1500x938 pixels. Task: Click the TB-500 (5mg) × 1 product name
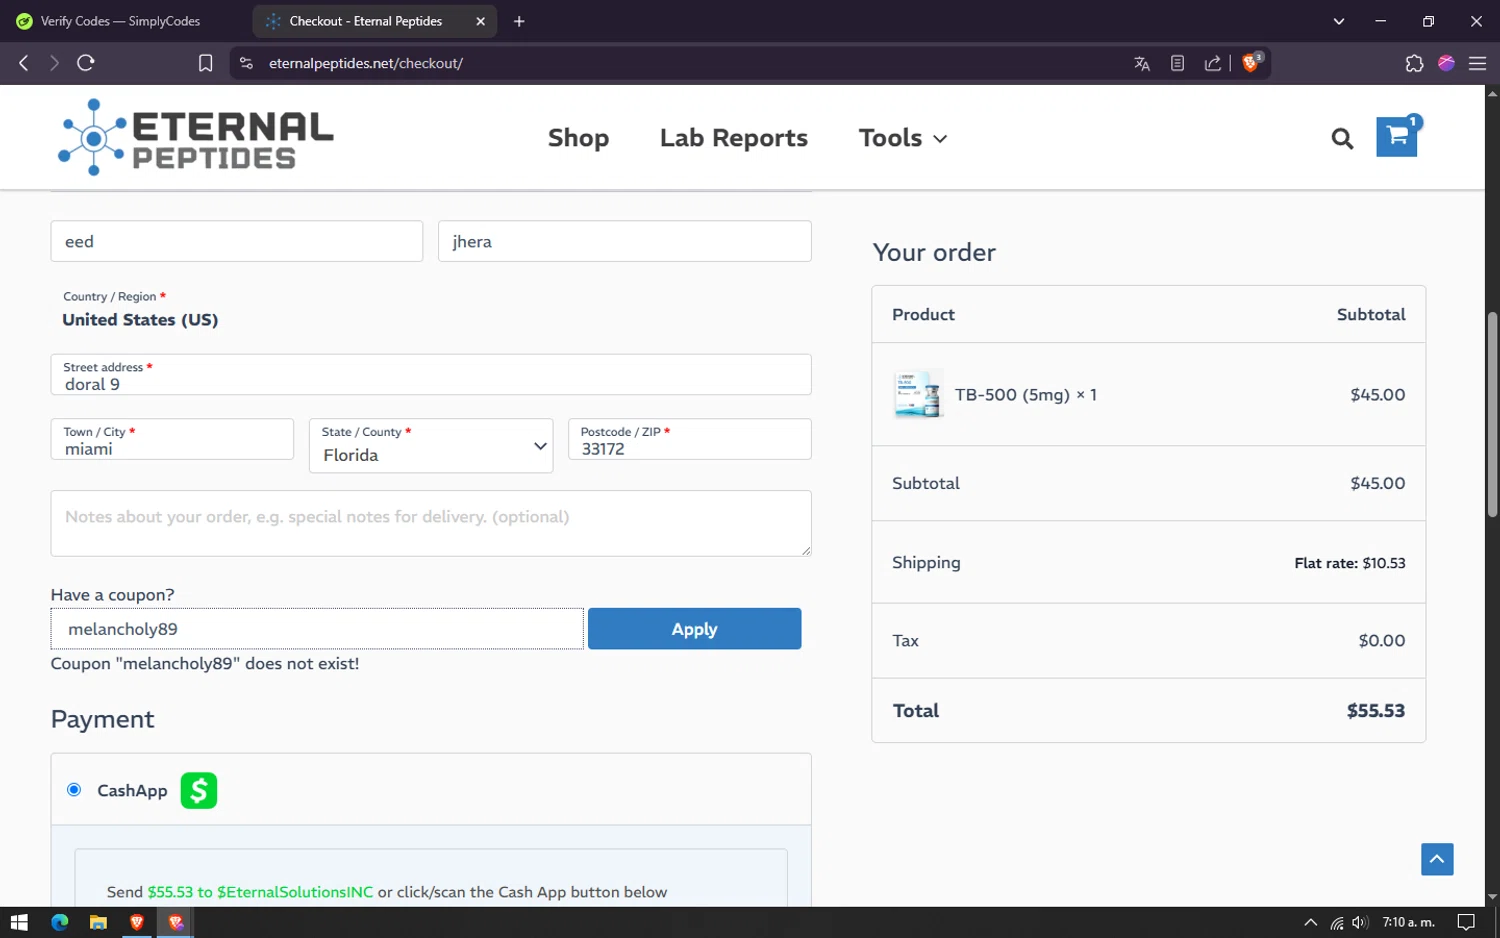pos(1026,395)
